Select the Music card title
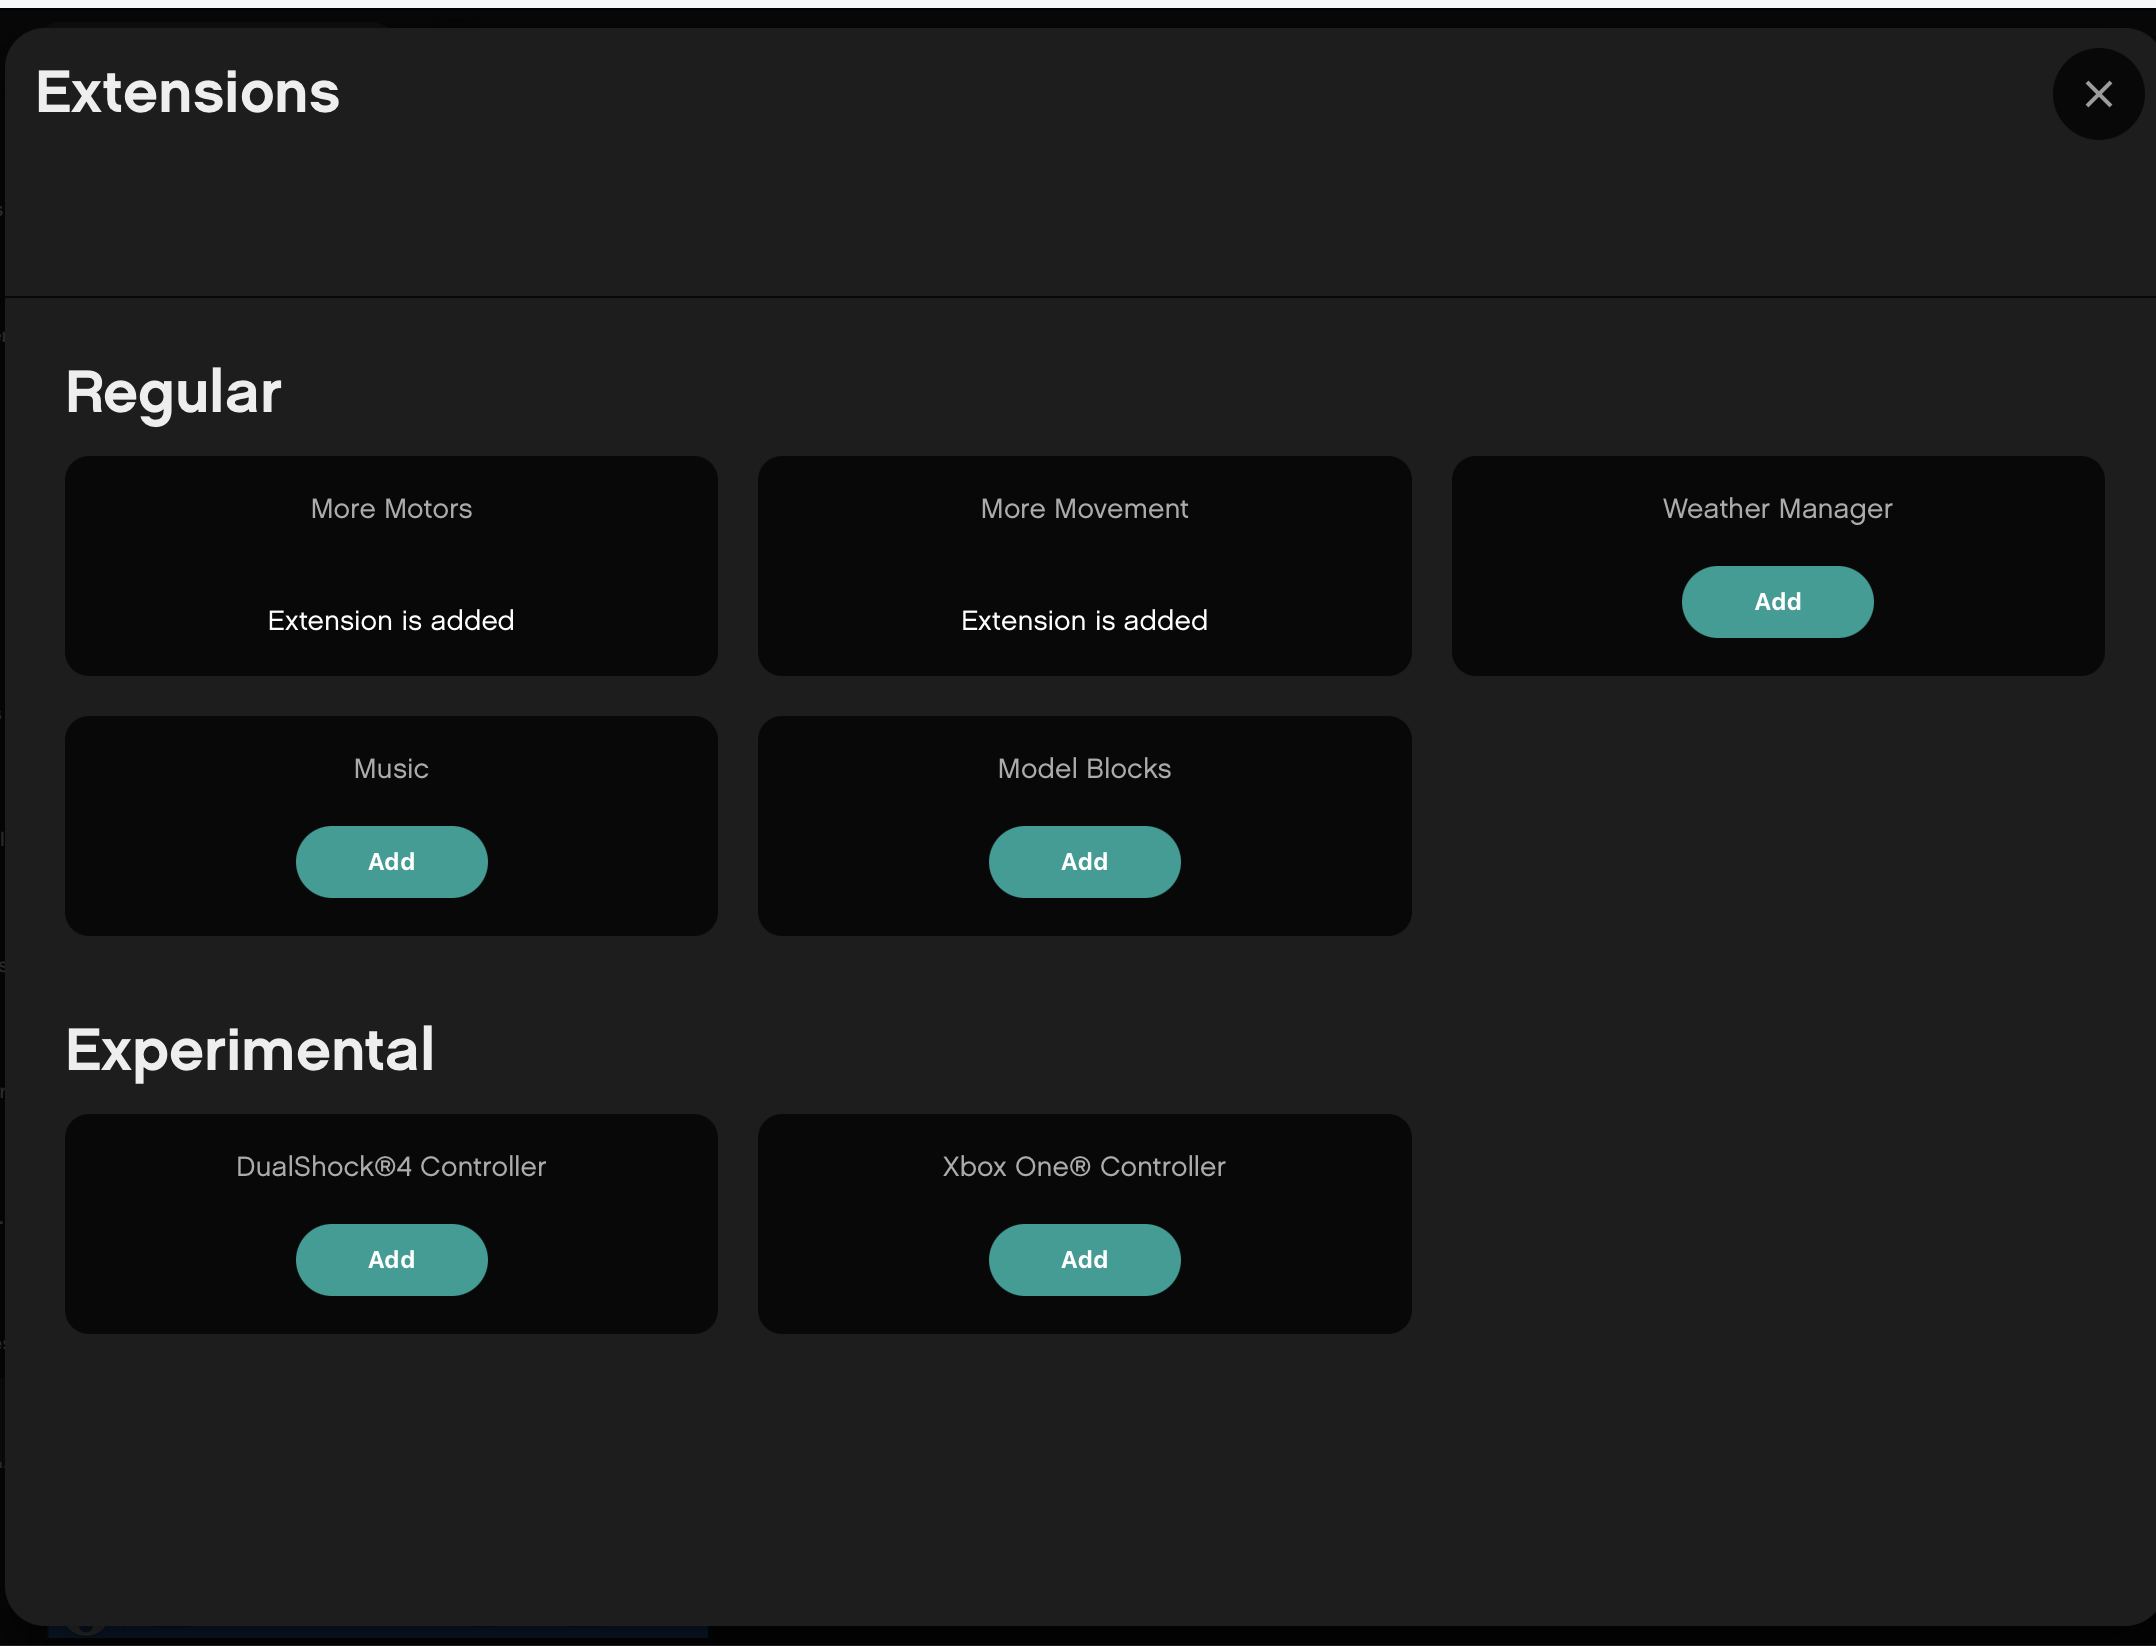The height and width of the screenshot is (1646, 2156). coord(391,769)
